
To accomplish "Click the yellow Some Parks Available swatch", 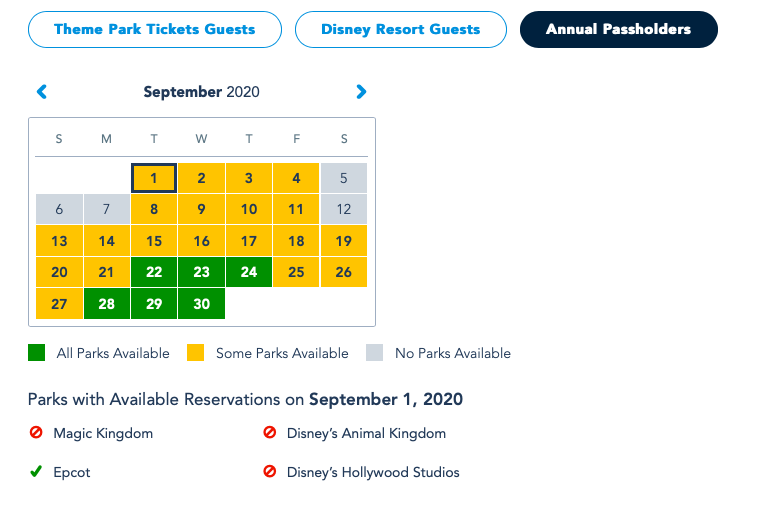I will [195, 353].
